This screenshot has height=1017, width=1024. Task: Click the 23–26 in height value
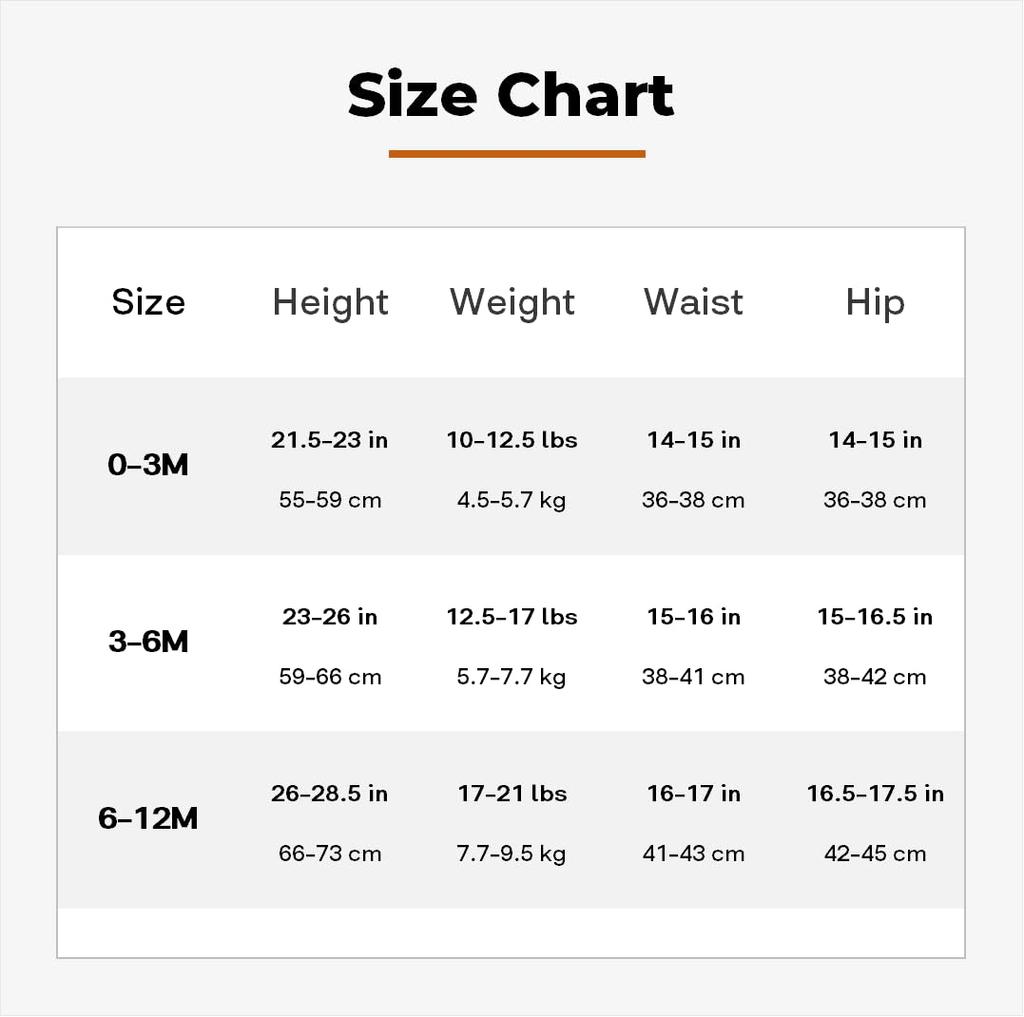coord(330,617)
